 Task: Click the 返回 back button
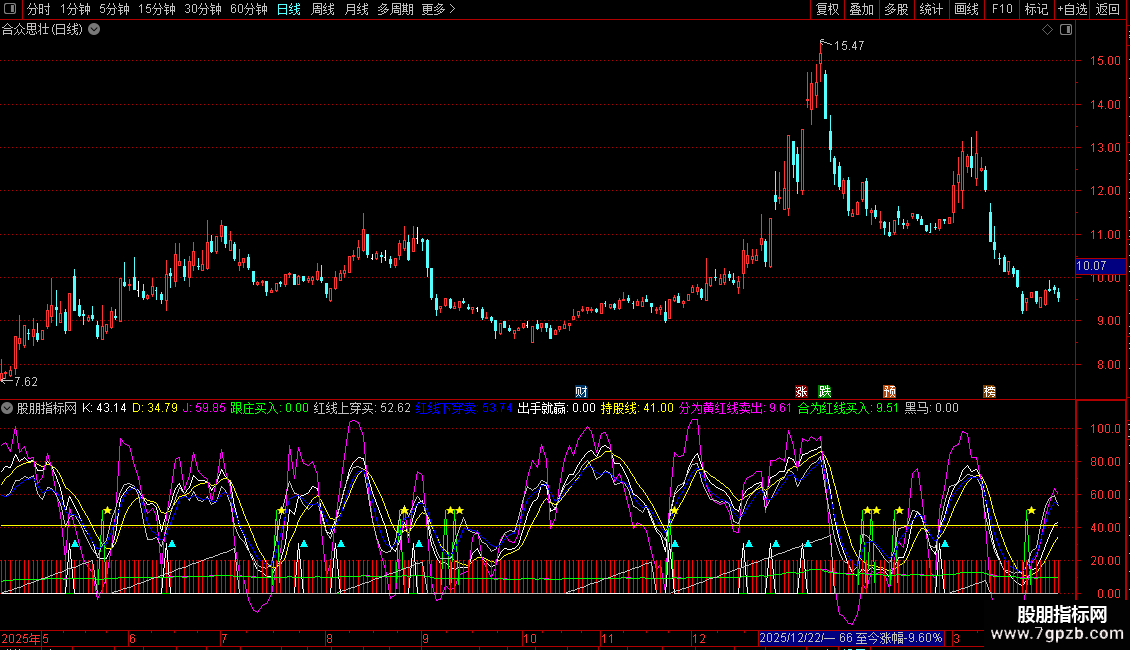[x=1108, y=9]
